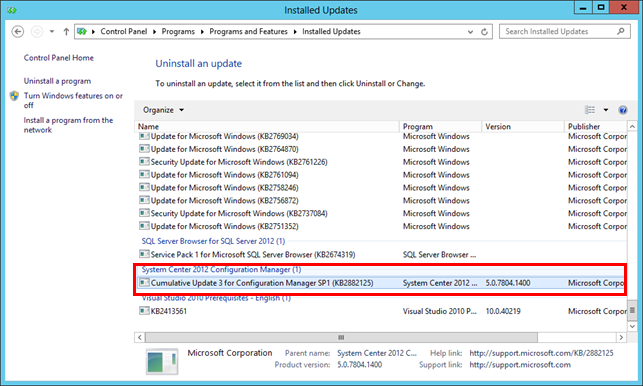Collapse Visual Studio 2010 Prerequisites group
643x386 pixels.
[x=216, y=298]
